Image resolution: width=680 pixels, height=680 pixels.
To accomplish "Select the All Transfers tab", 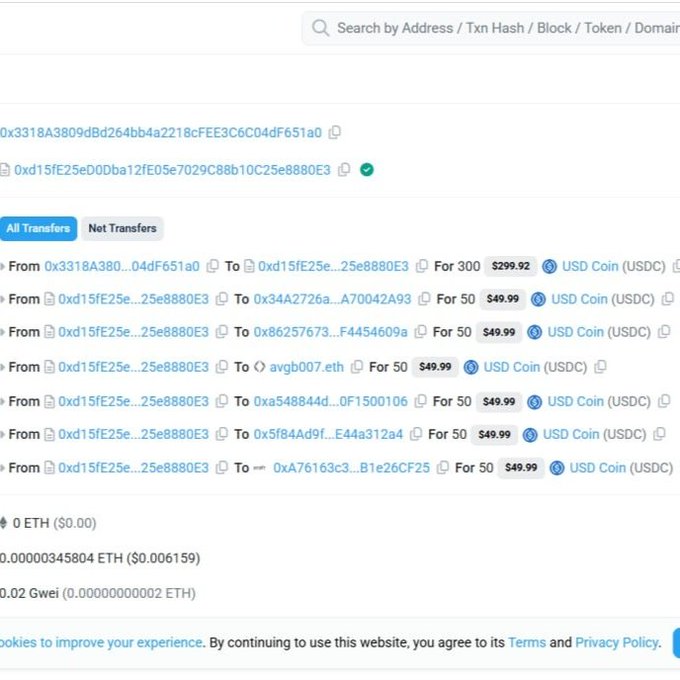I will pyautogui.click(x=38, y=228).
